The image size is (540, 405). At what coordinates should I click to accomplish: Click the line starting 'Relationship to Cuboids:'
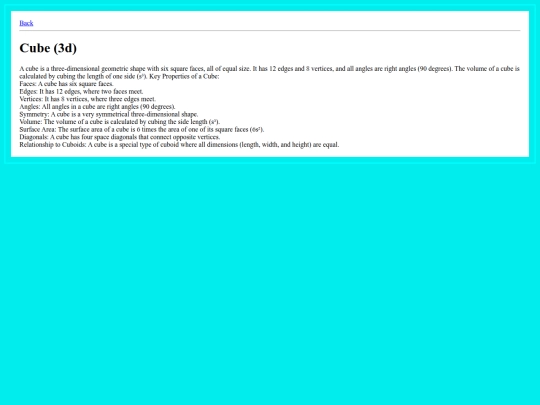[x=179, y=145]
